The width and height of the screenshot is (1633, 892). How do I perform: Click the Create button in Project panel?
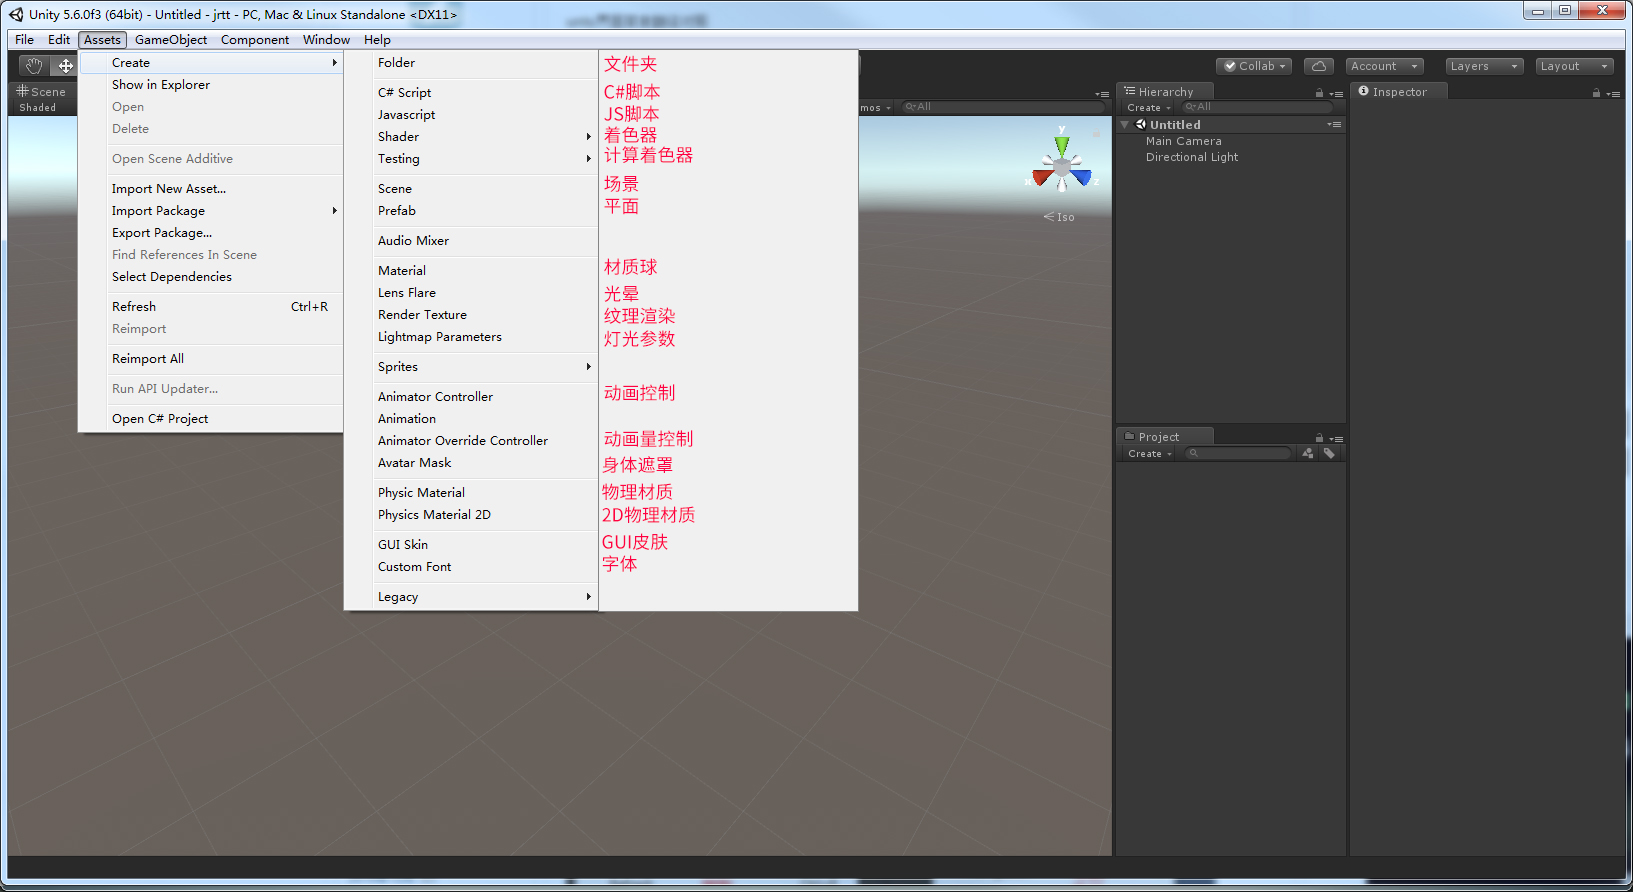pyautogui.click(x=1149, y=454)
